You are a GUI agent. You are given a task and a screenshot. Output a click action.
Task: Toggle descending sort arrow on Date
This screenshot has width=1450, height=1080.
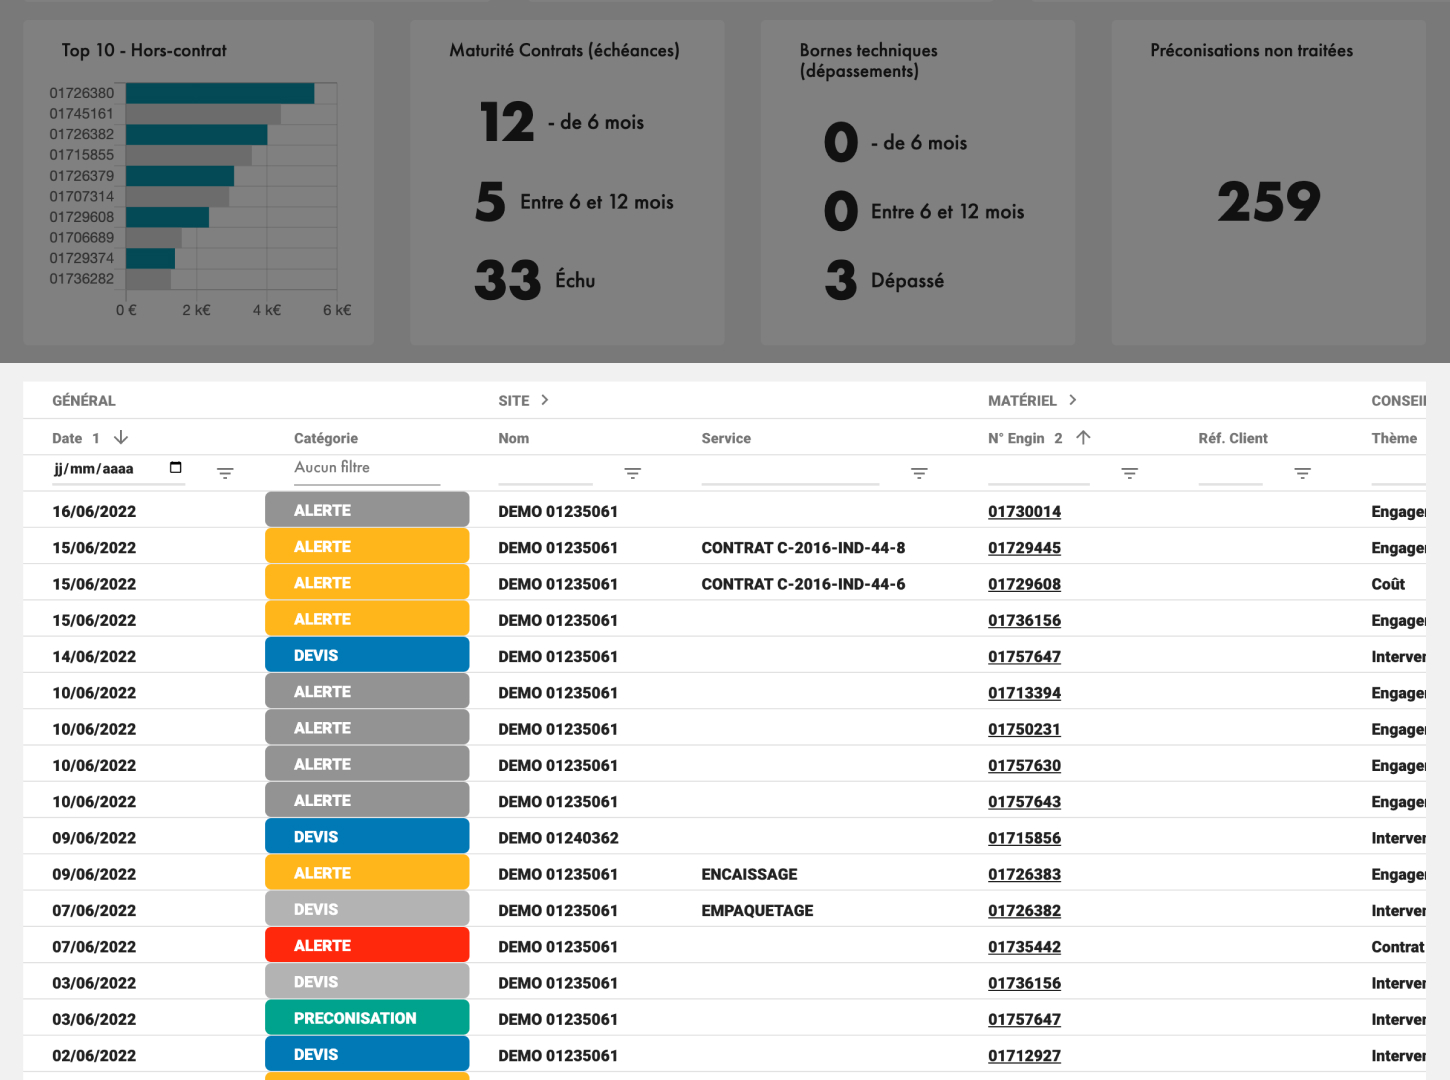(121, 438)
